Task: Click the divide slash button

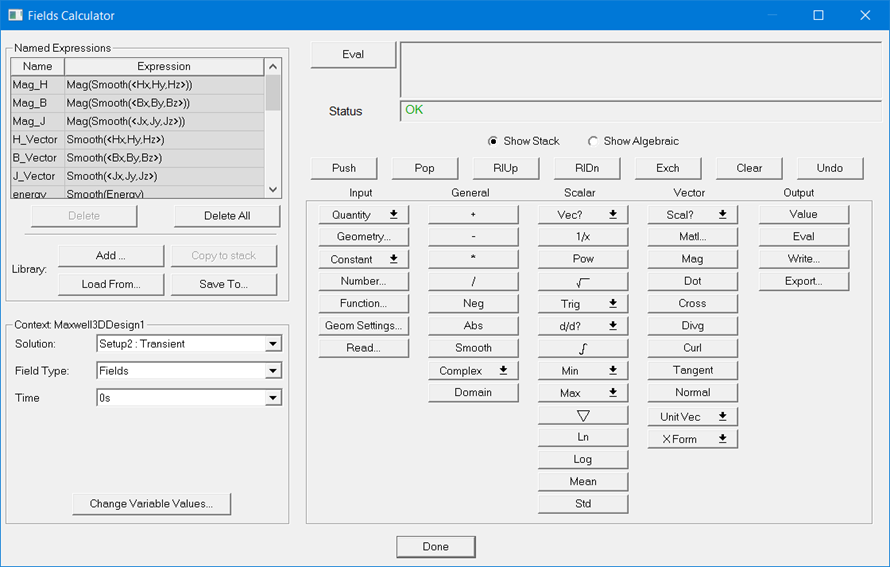Action: click(x=473, y=282)
